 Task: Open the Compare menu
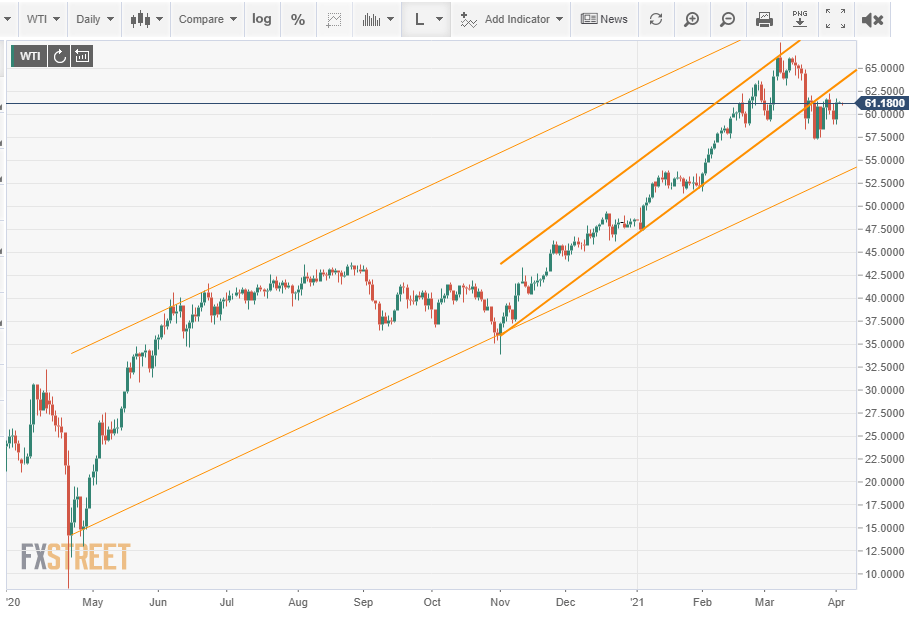[x=207, y=19]
